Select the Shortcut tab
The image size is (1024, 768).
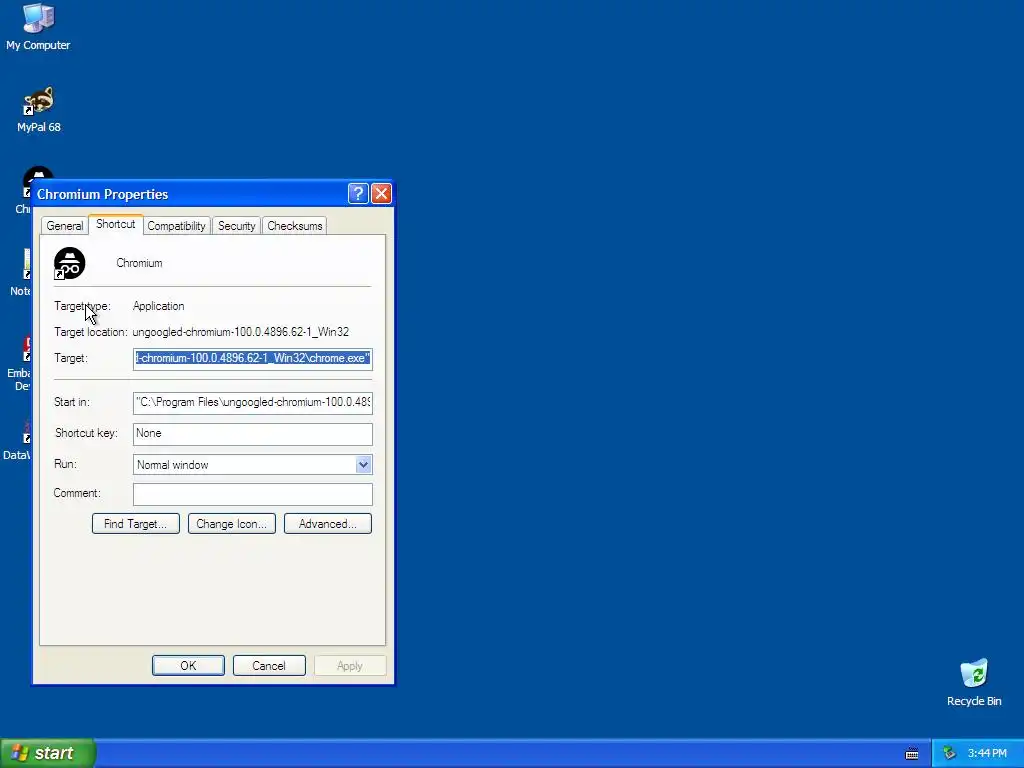(x=116, y=224)
